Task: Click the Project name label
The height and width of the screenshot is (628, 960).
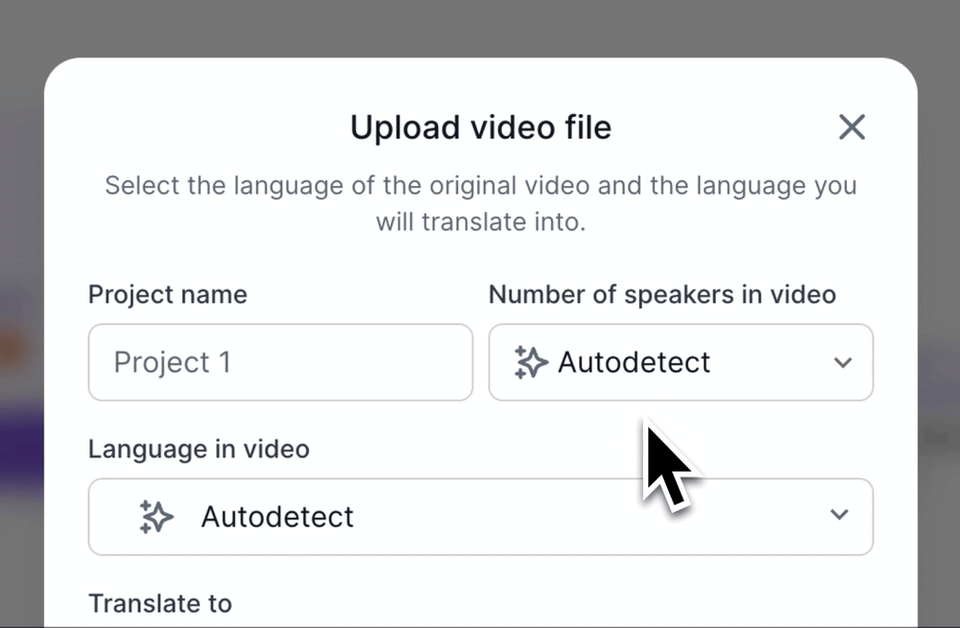Action: [x=167, y=295]
